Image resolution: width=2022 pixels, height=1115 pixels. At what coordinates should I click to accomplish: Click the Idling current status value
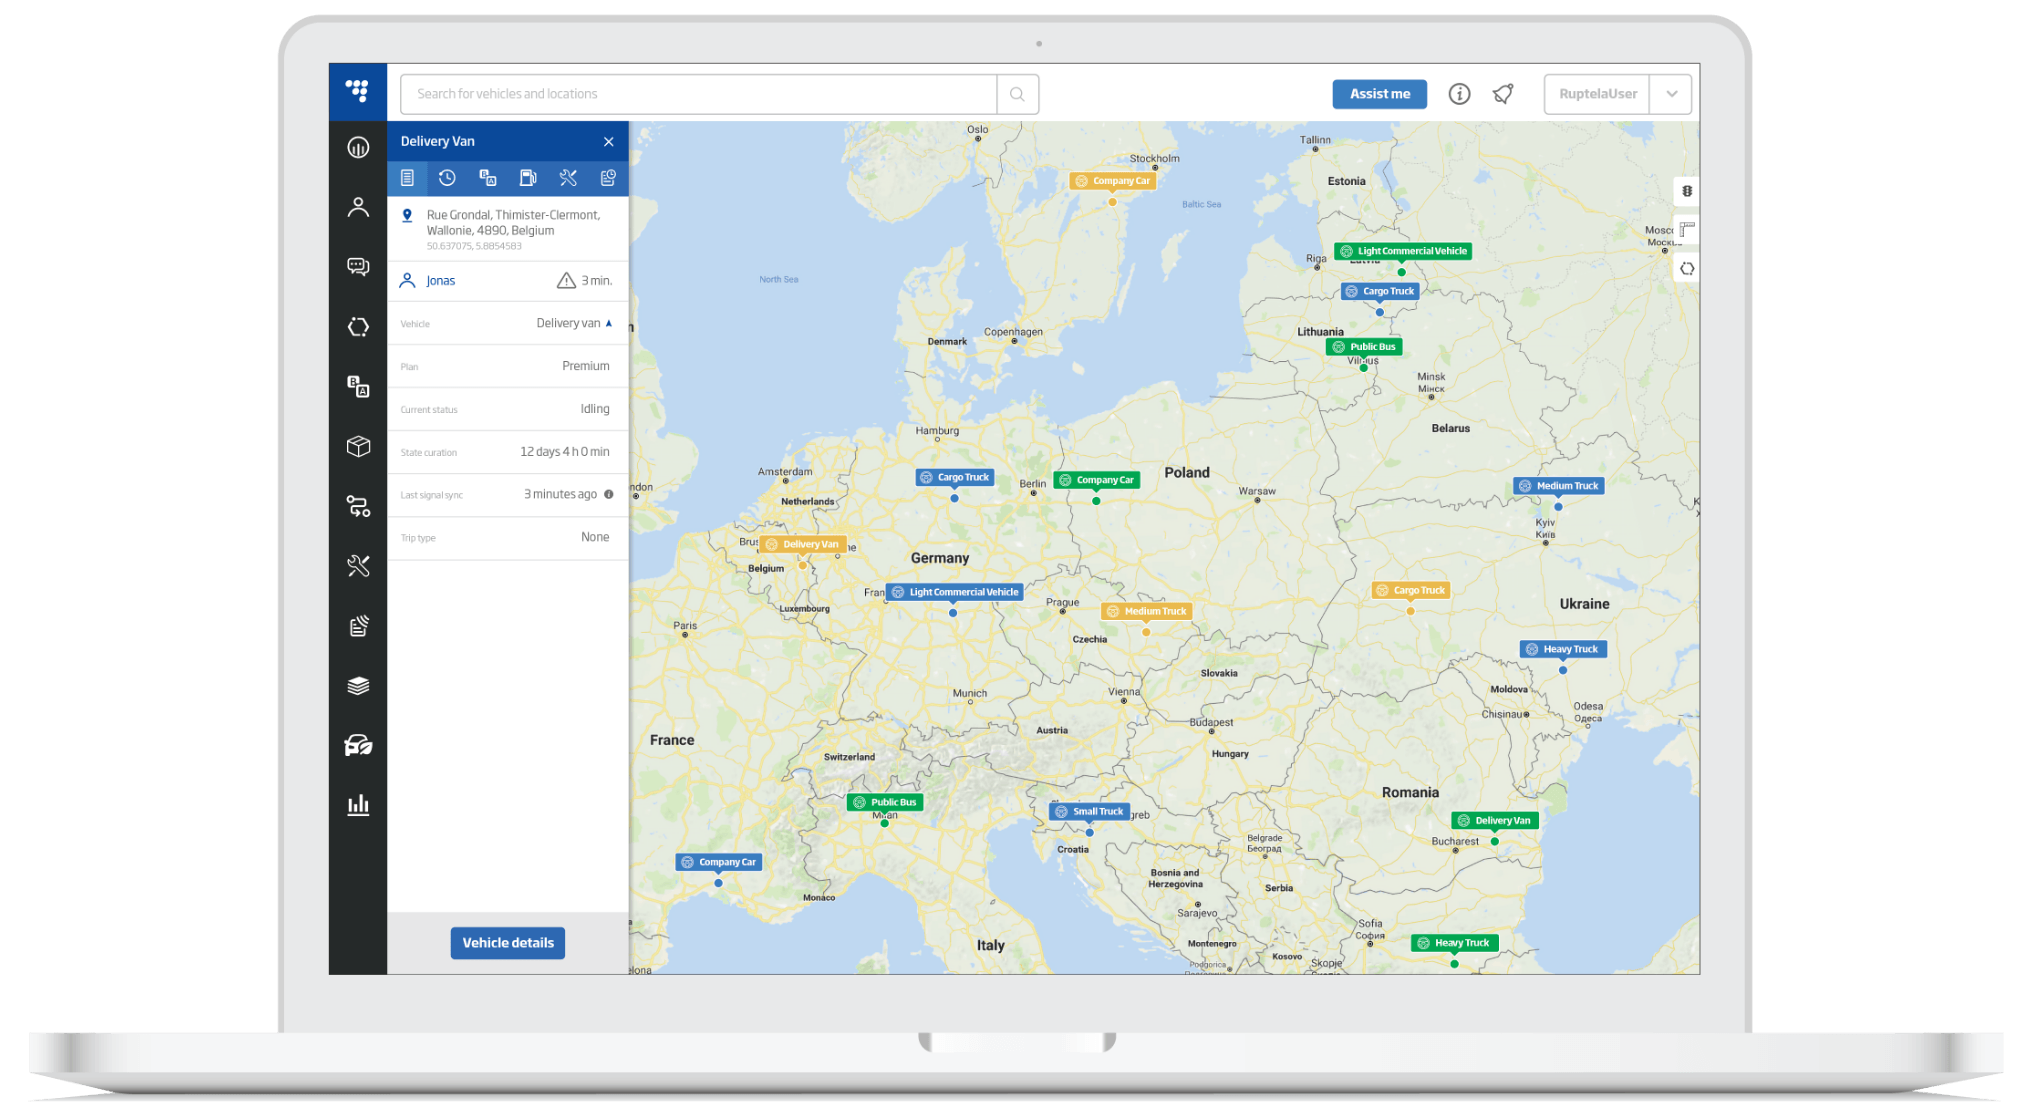595,409
